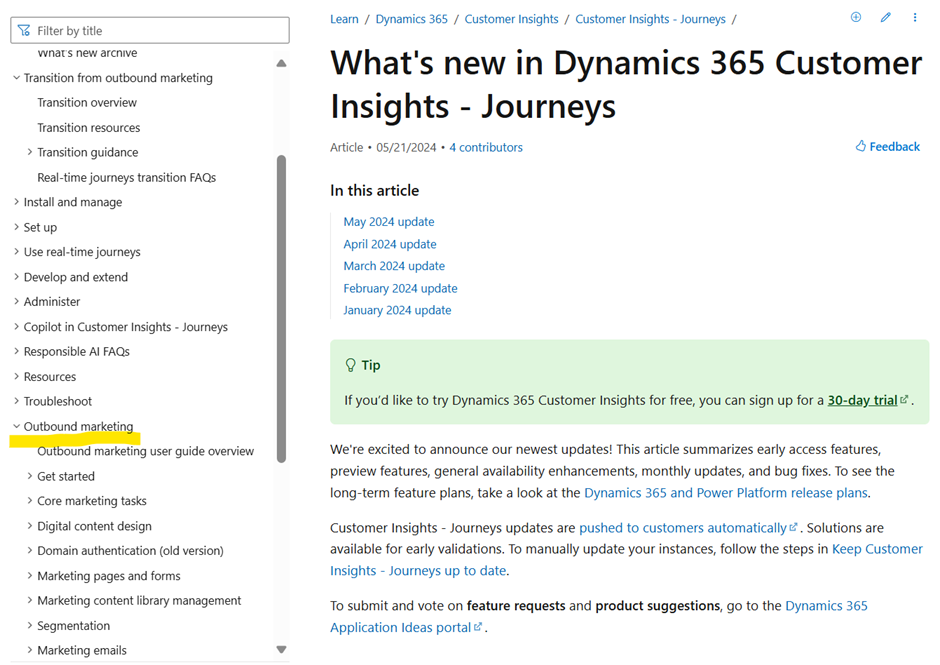Click the Learn breadcrumb link
This screenshot has height=665, width=940.
click(x=344, y=19)
